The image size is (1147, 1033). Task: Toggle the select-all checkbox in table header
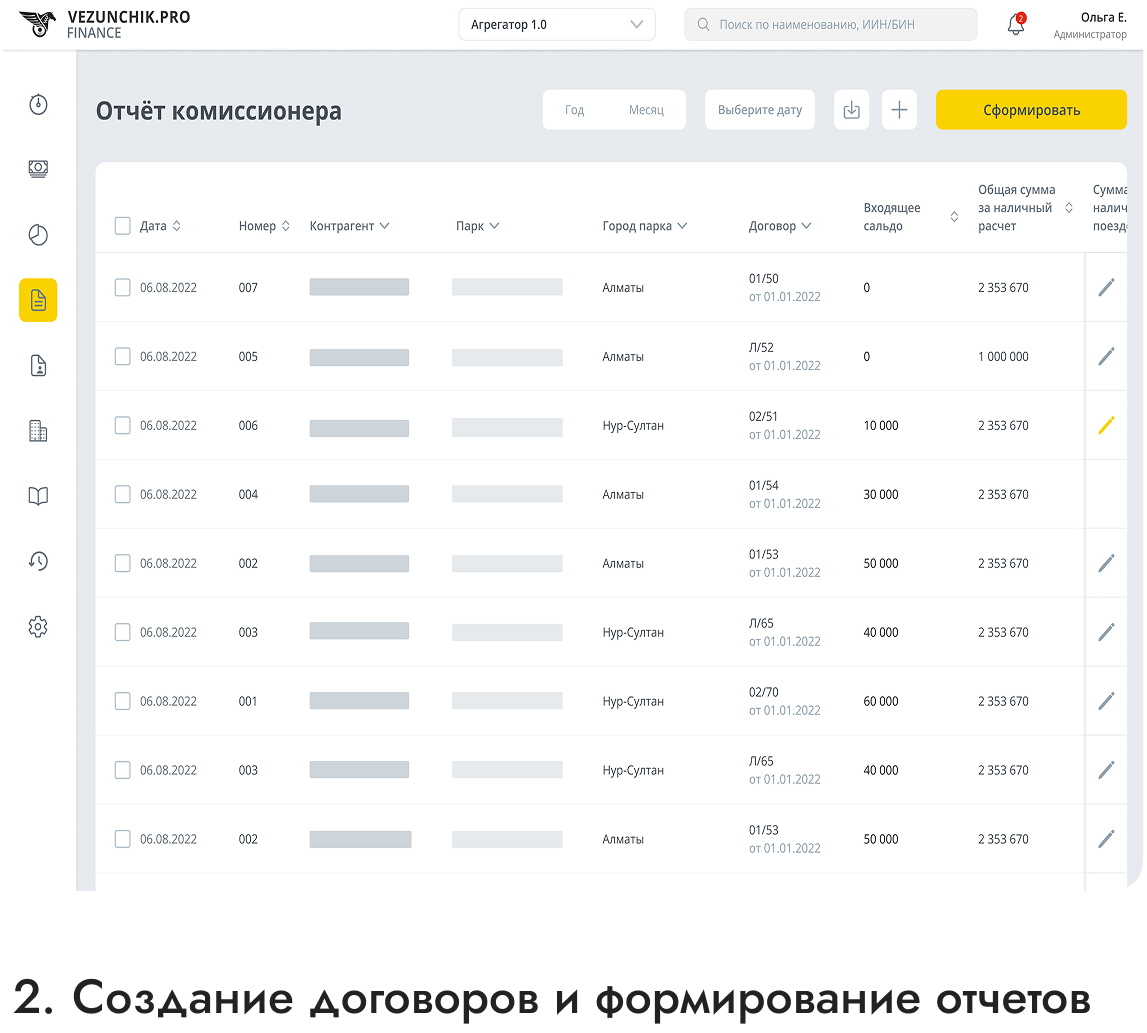123,226
